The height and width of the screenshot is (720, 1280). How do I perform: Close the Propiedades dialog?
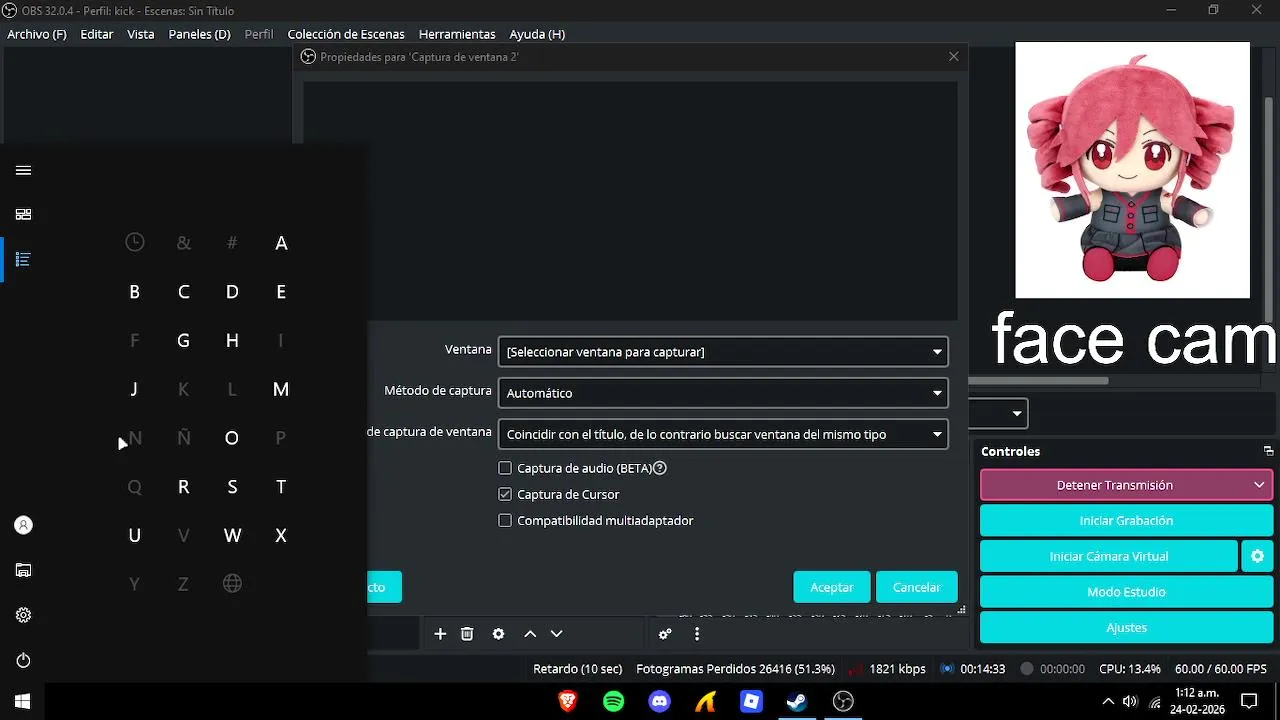[x=953, y=57]
